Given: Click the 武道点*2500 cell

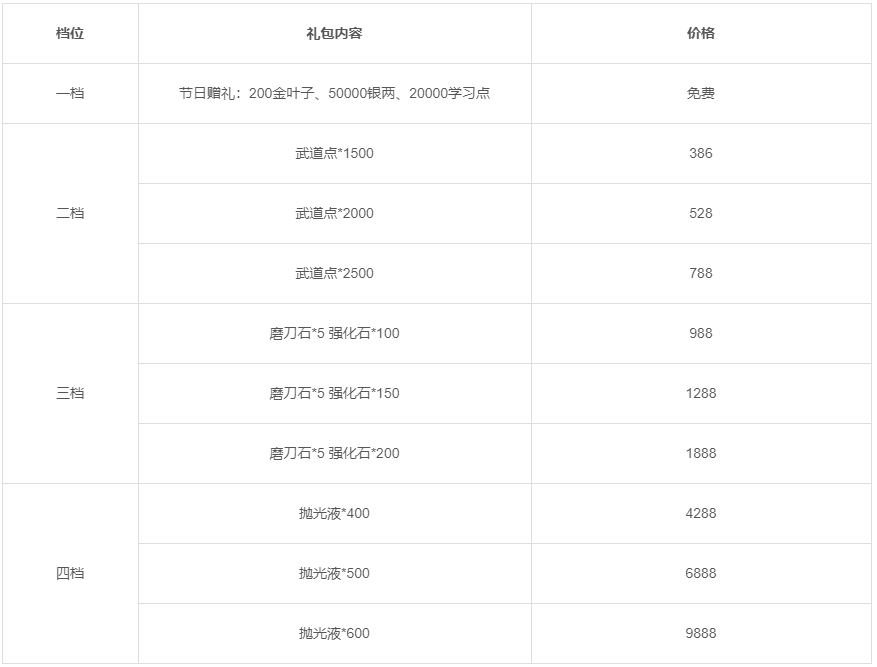Looking at the screenshot, I should pos(334,273).
